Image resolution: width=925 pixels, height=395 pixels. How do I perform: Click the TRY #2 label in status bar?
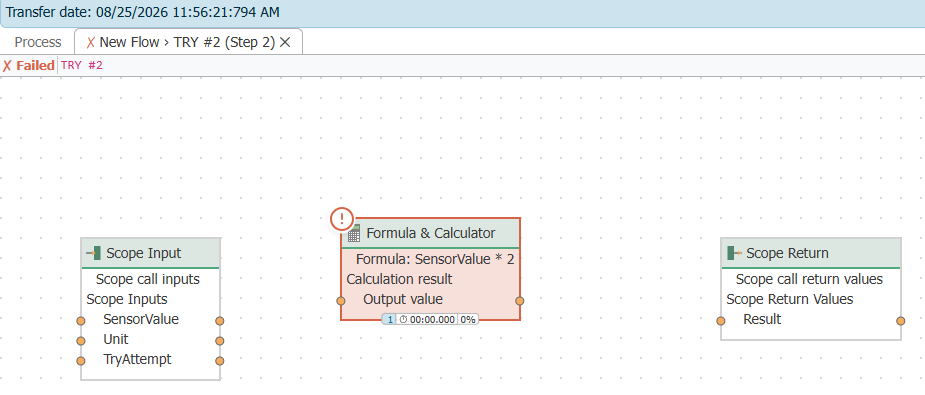pos(82,65)
